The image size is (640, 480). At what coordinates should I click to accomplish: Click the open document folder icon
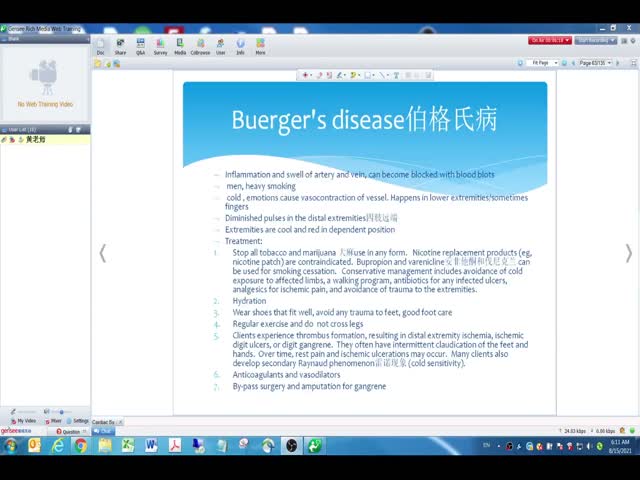coord(98,64)
